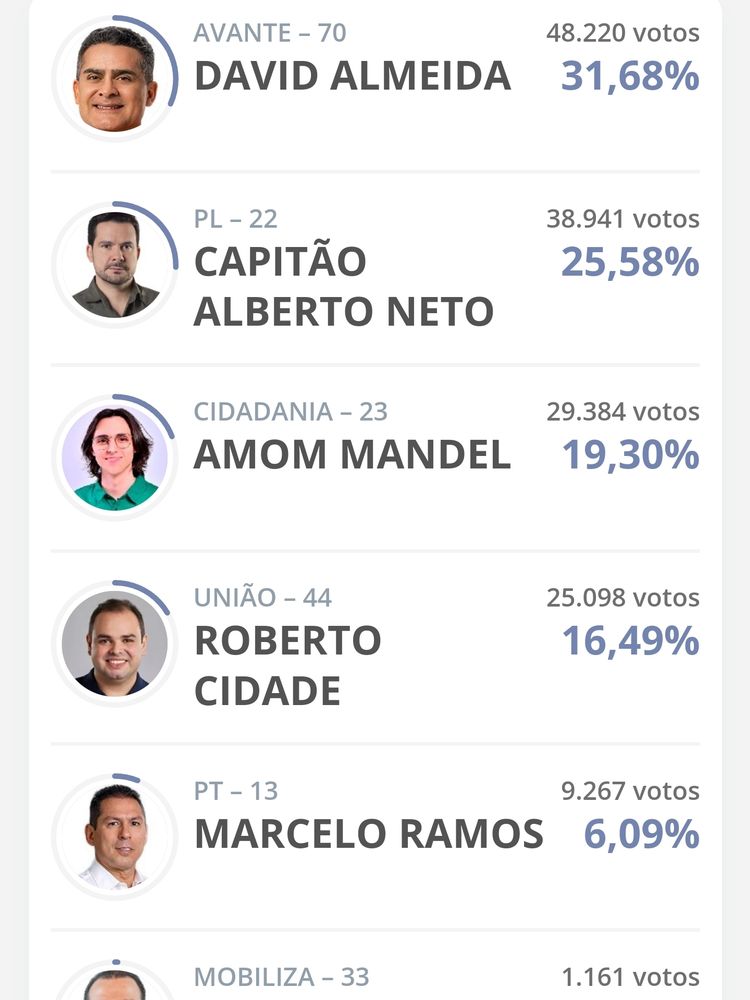750x1000 pixels.
Task: Select the MARCELO RAMOS name
Action: pyautogui.click(x=369, y=834)
